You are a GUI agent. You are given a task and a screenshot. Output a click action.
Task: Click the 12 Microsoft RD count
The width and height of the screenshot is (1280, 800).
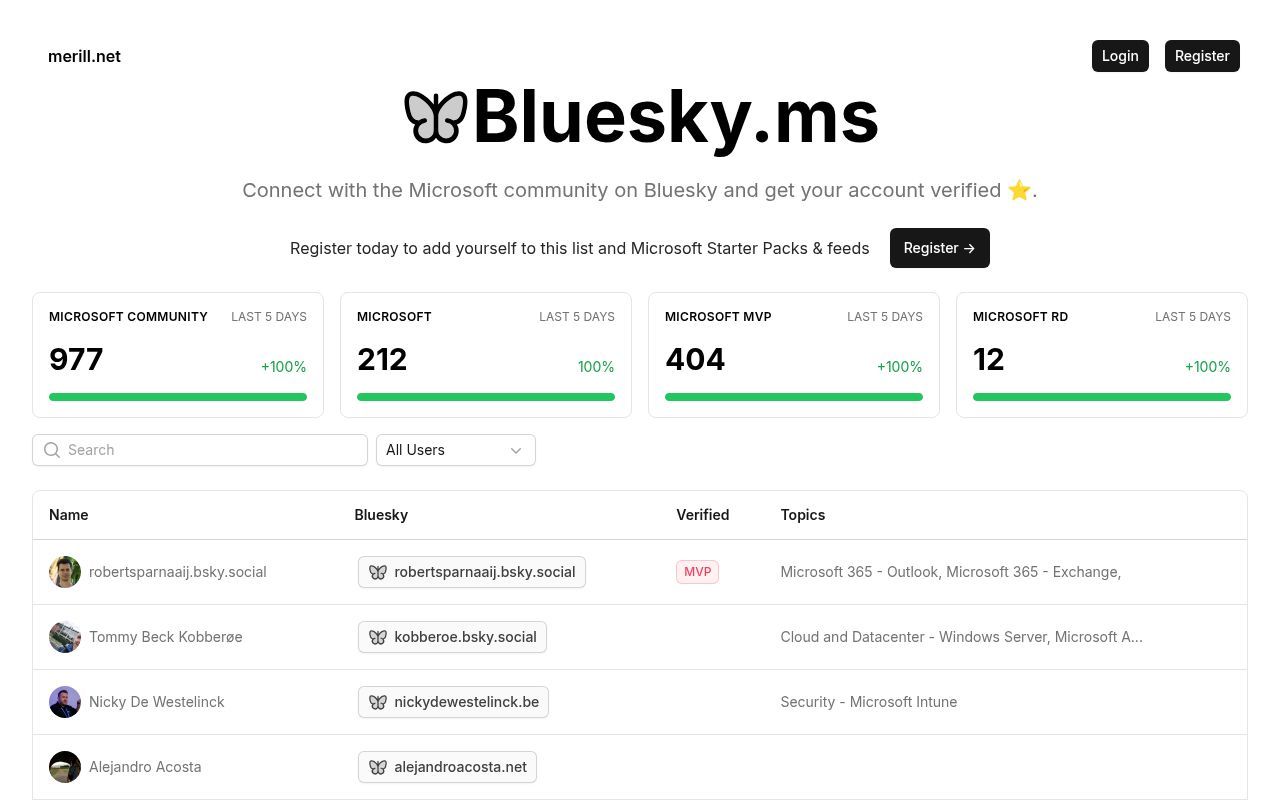click(989, 360)
